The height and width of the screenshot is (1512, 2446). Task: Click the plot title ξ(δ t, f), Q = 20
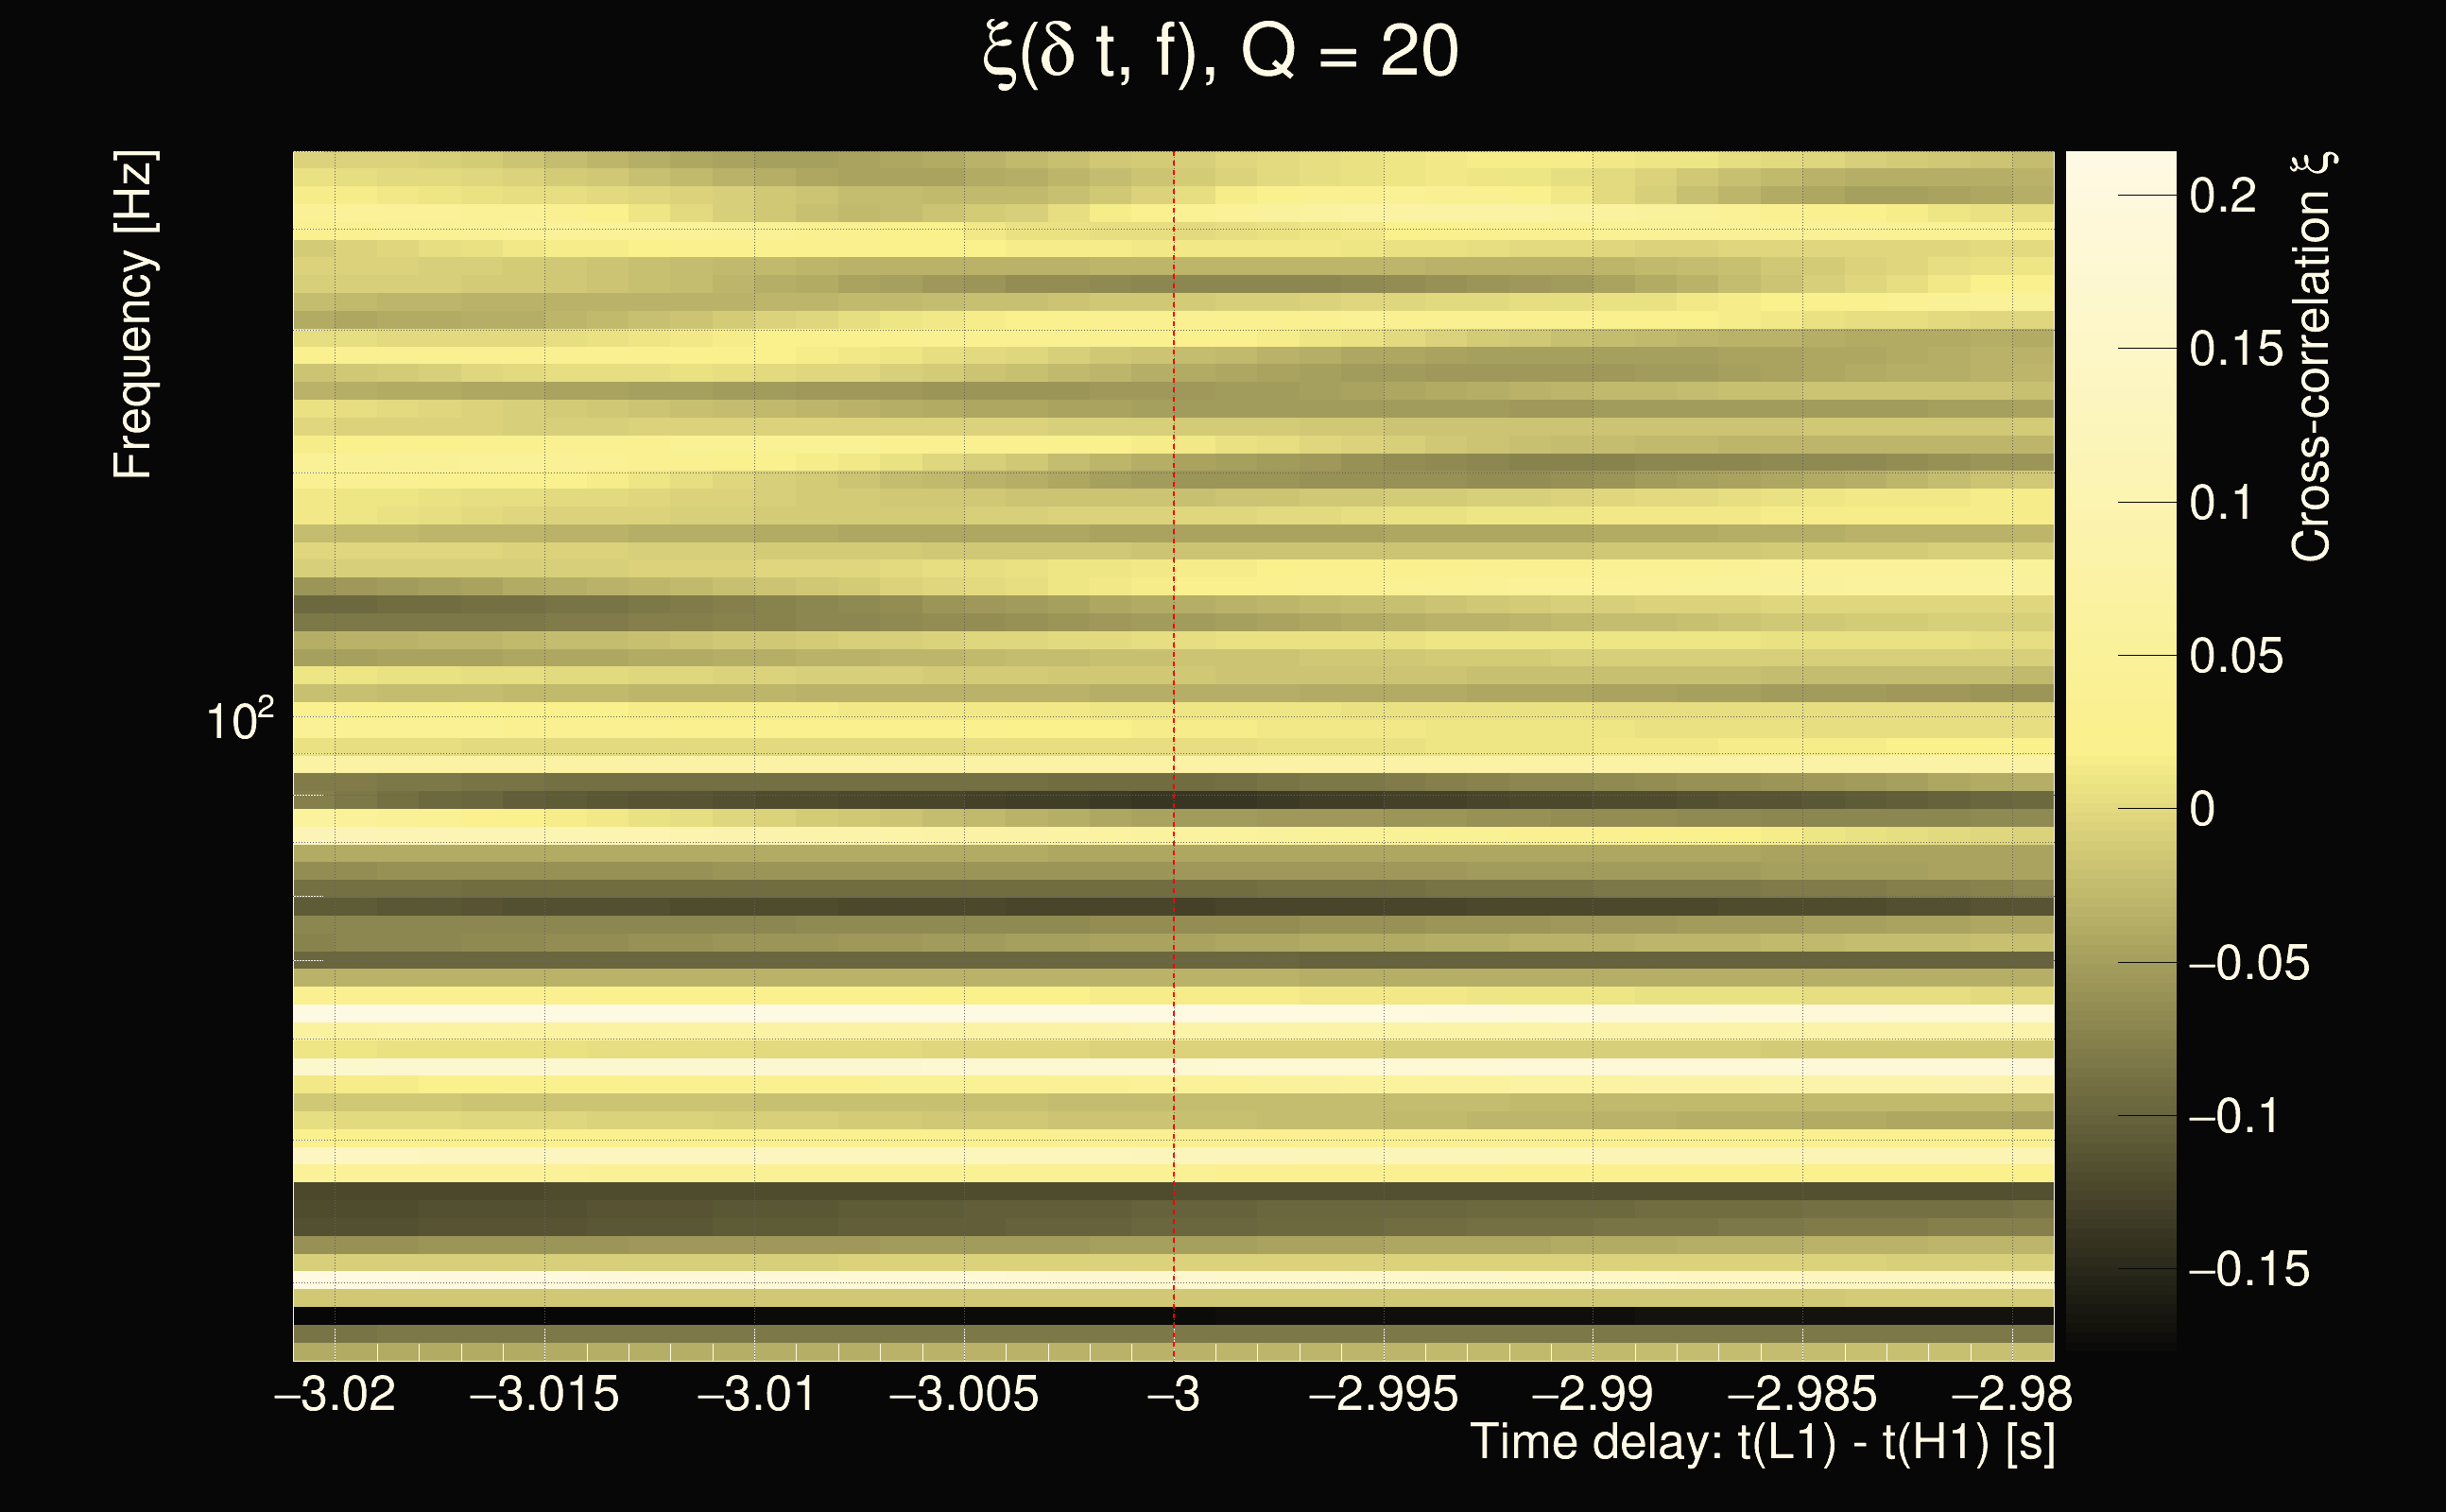(x=1220, y=52)
